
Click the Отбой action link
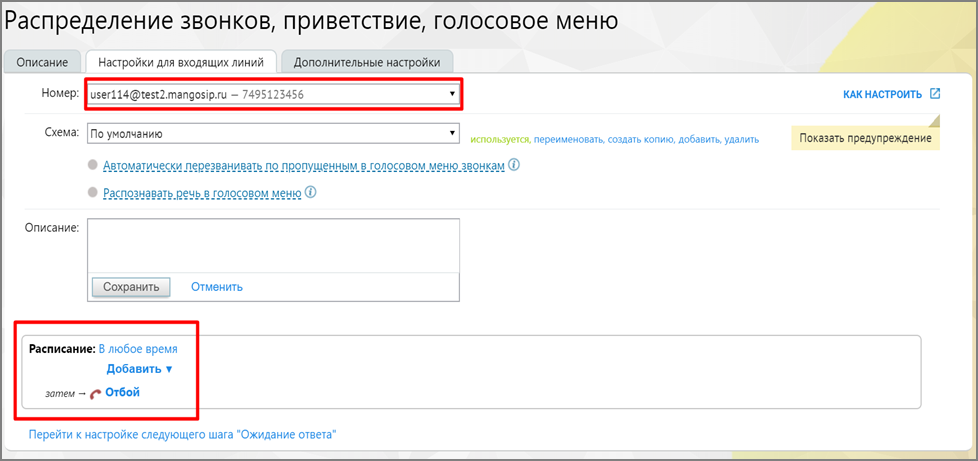123,392
